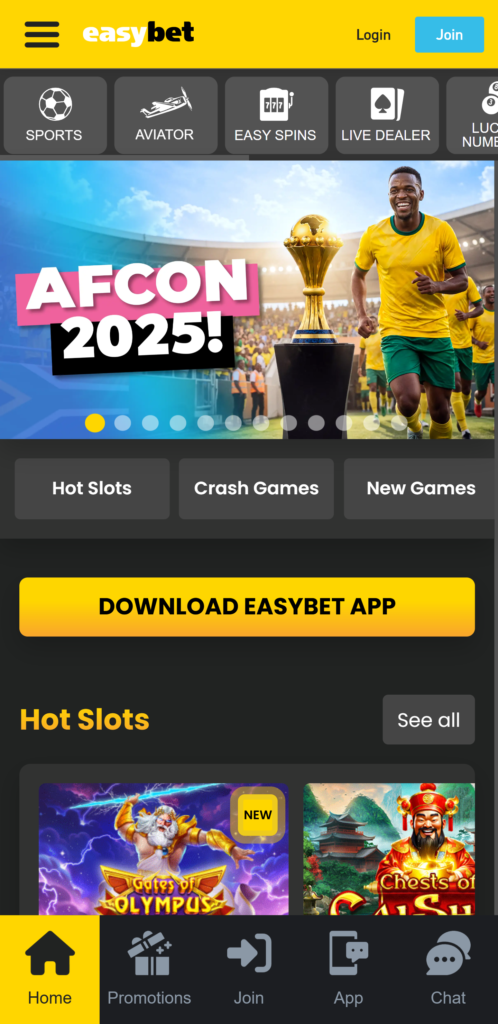498x1024 pixels.
Task: Jump to second banner slide dot
Action: point(123,423)
